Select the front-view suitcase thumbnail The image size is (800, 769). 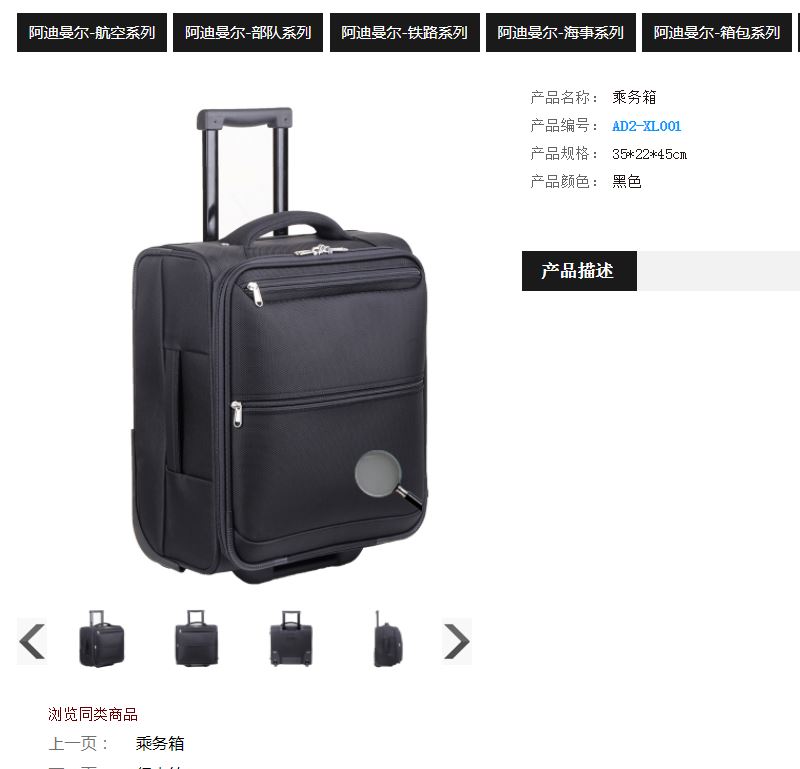coord(196,639)
